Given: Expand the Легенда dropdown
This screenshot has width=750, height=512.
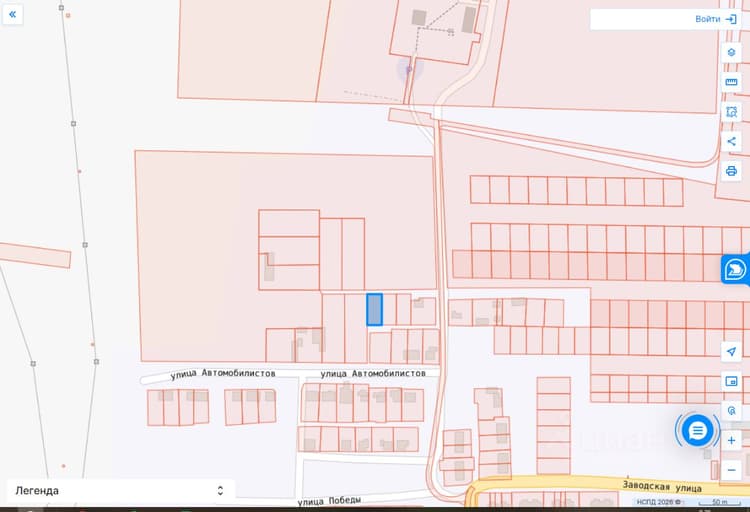Looking at the screenshot, I should [x=121, y=490].
